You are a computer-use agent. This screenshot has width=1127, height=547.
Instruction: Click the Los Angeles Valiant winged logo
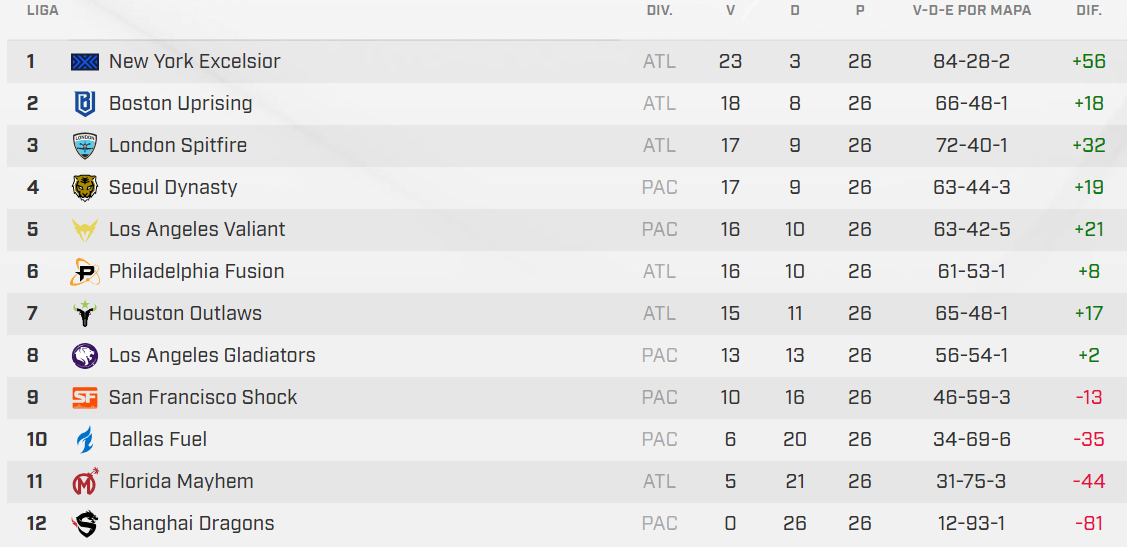pos(85,230)
